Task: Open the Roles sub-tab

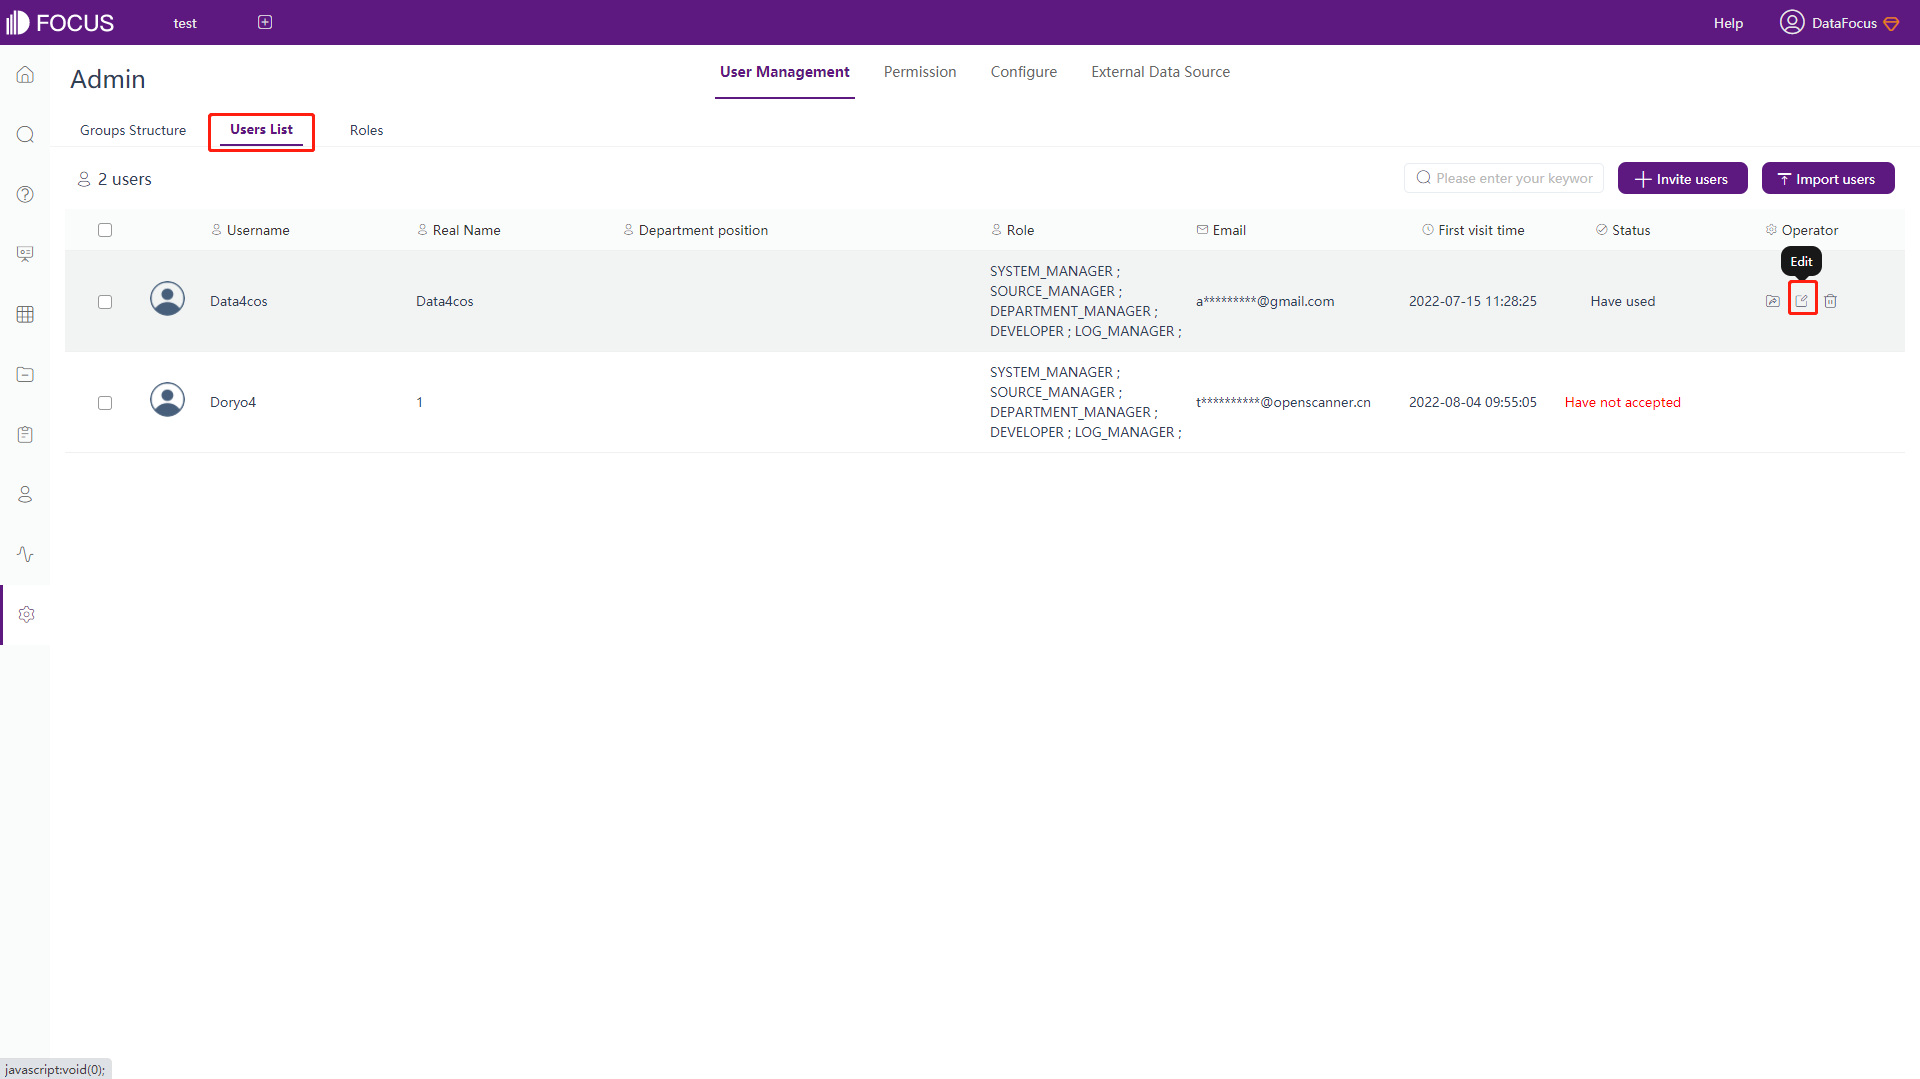Action: (366, 130)
